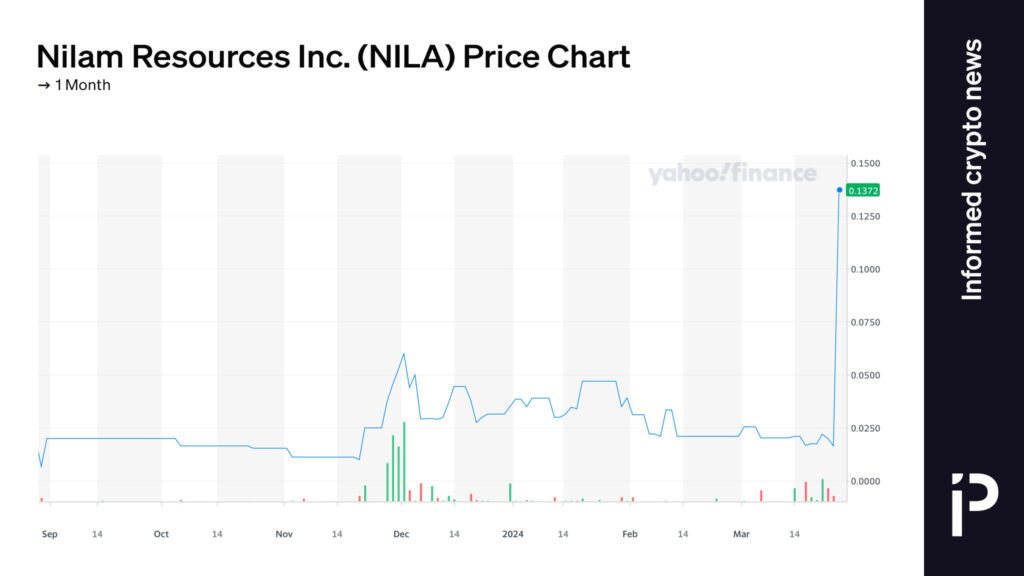Select the Oct axis label
The width and height of the screenshot is (1024, 576).
click(161, 534)
